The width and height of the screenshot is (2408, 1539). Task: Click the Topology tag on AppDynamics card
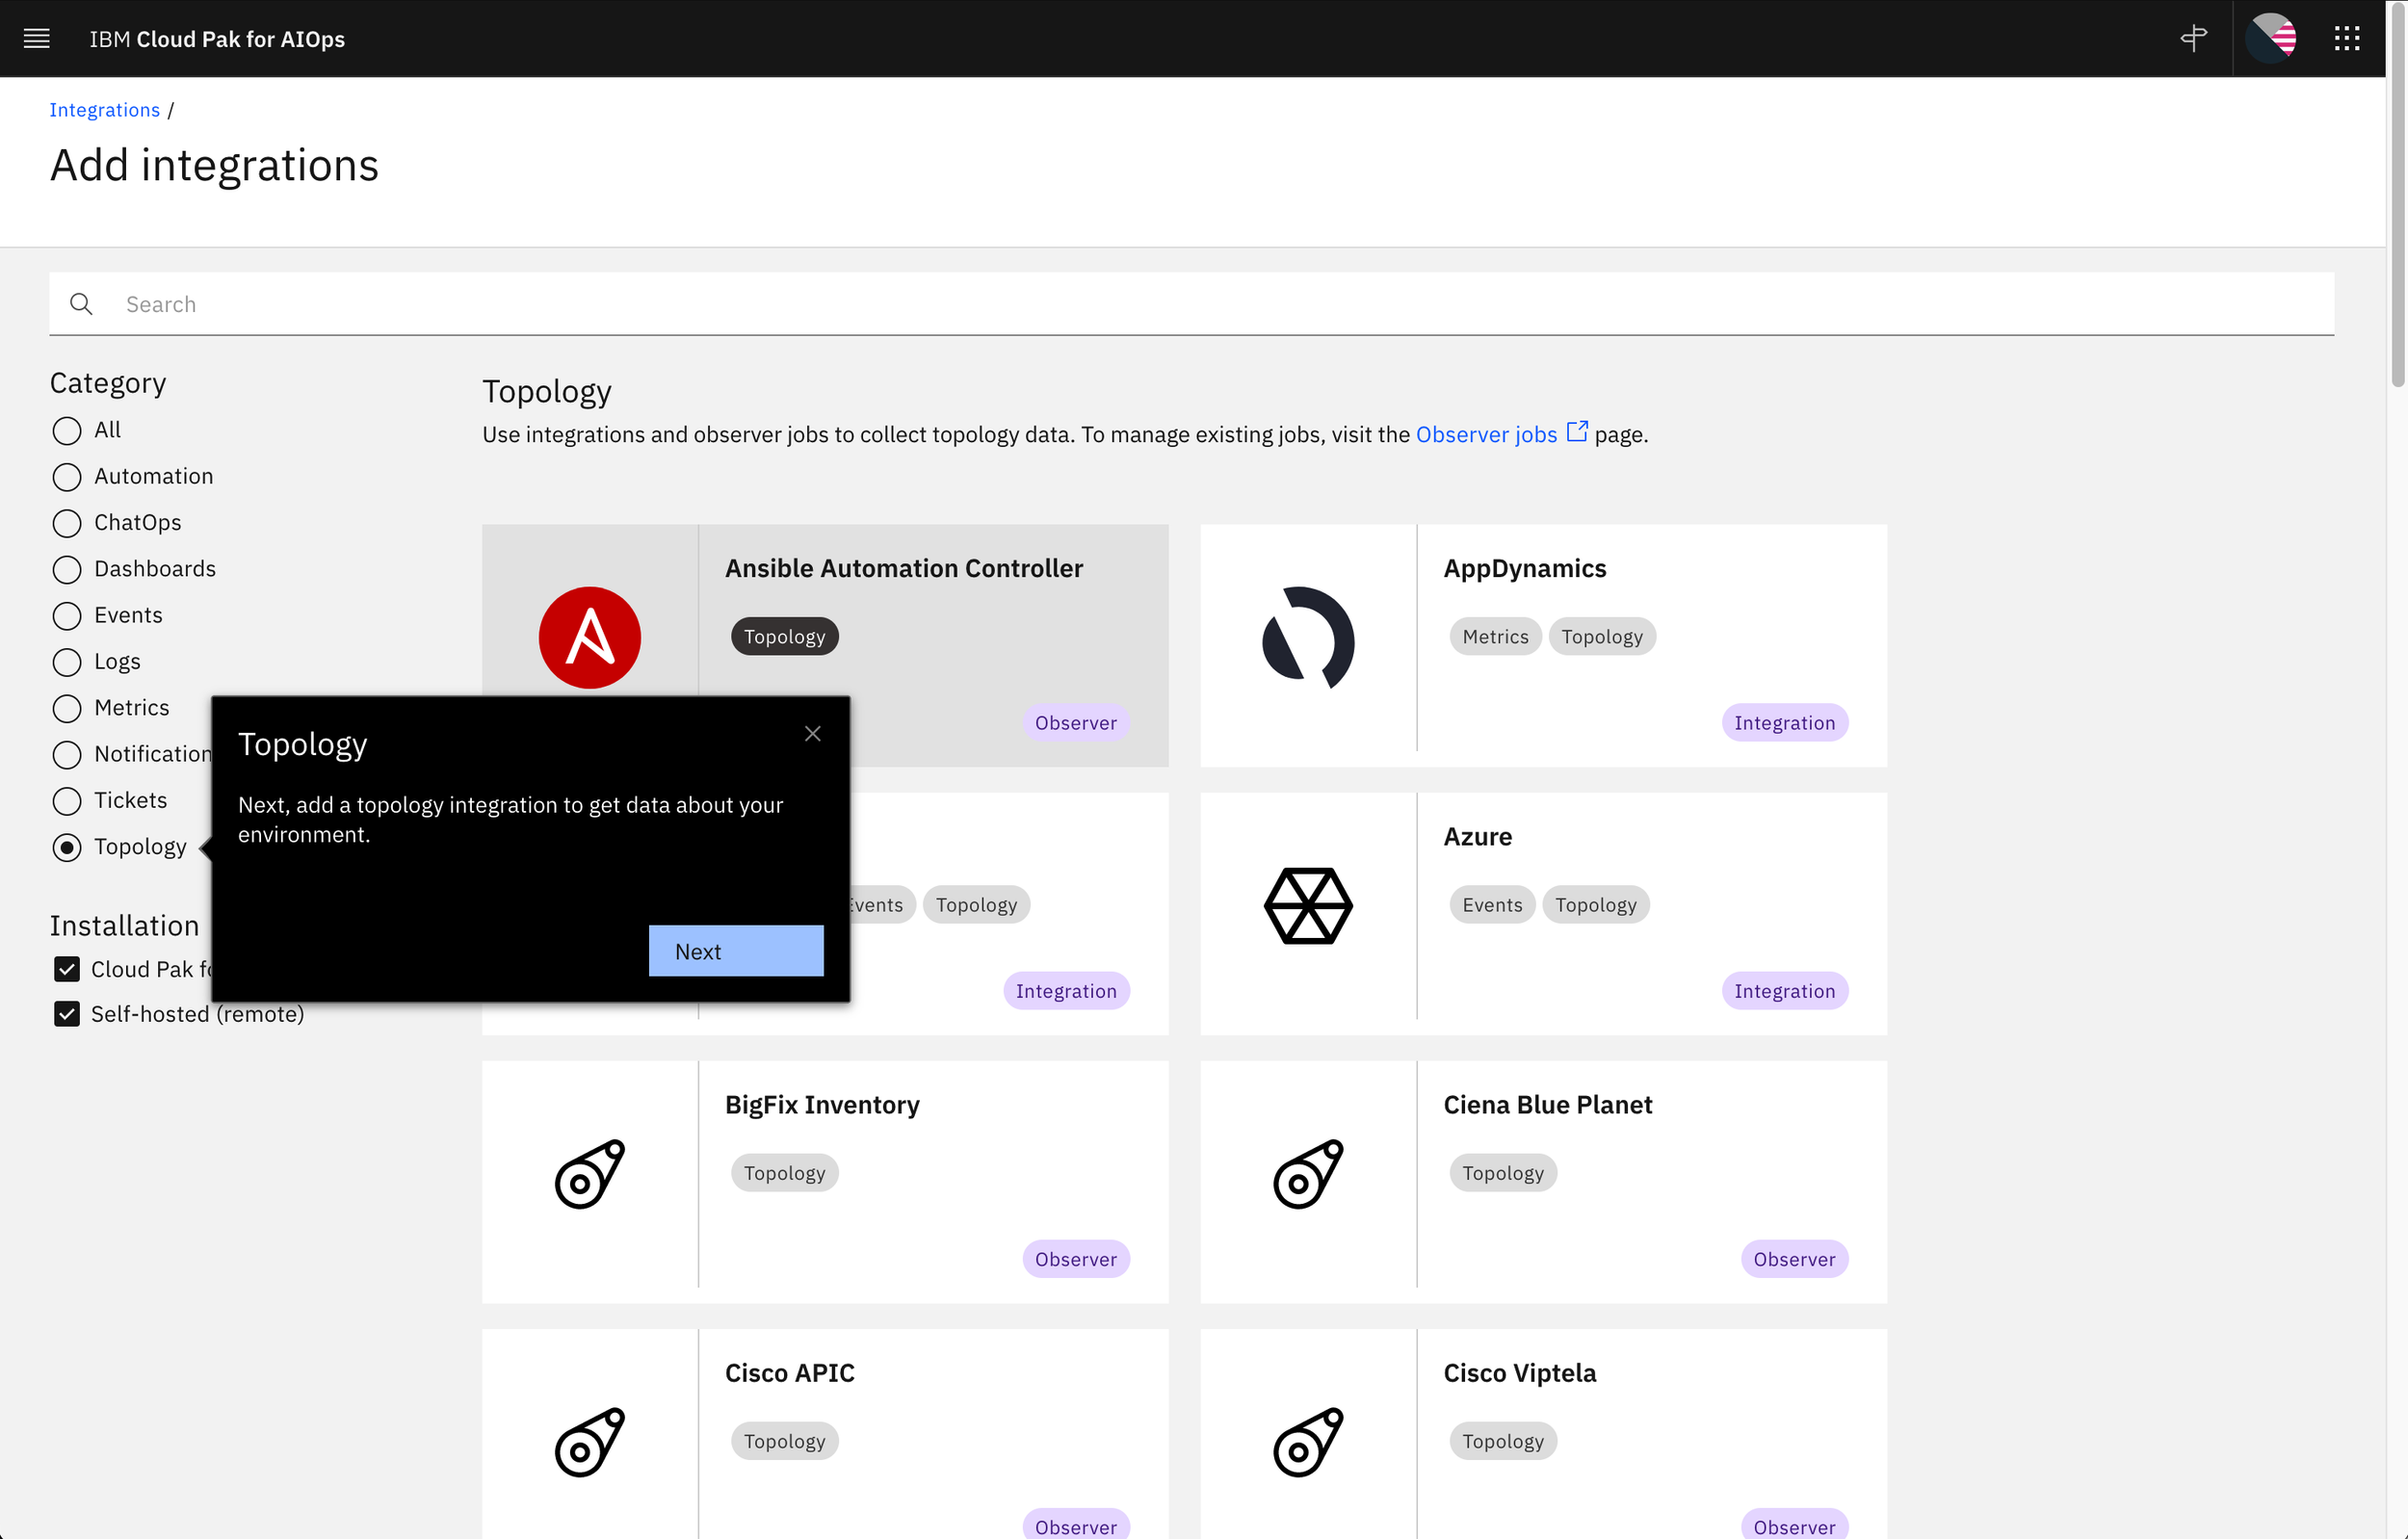point(1602,637)
